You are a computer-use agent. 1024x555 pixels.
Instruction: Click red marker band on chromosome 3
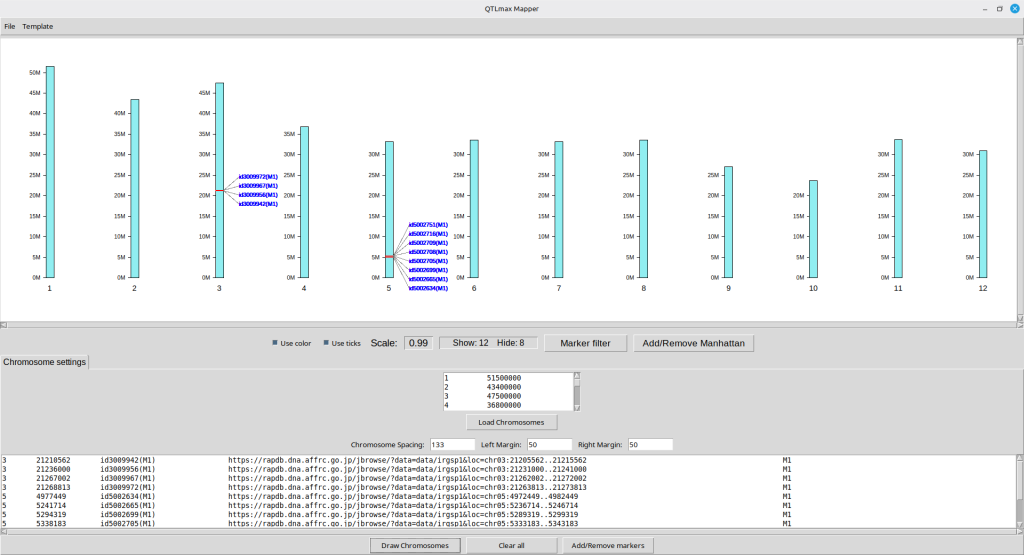click(219, 190)
